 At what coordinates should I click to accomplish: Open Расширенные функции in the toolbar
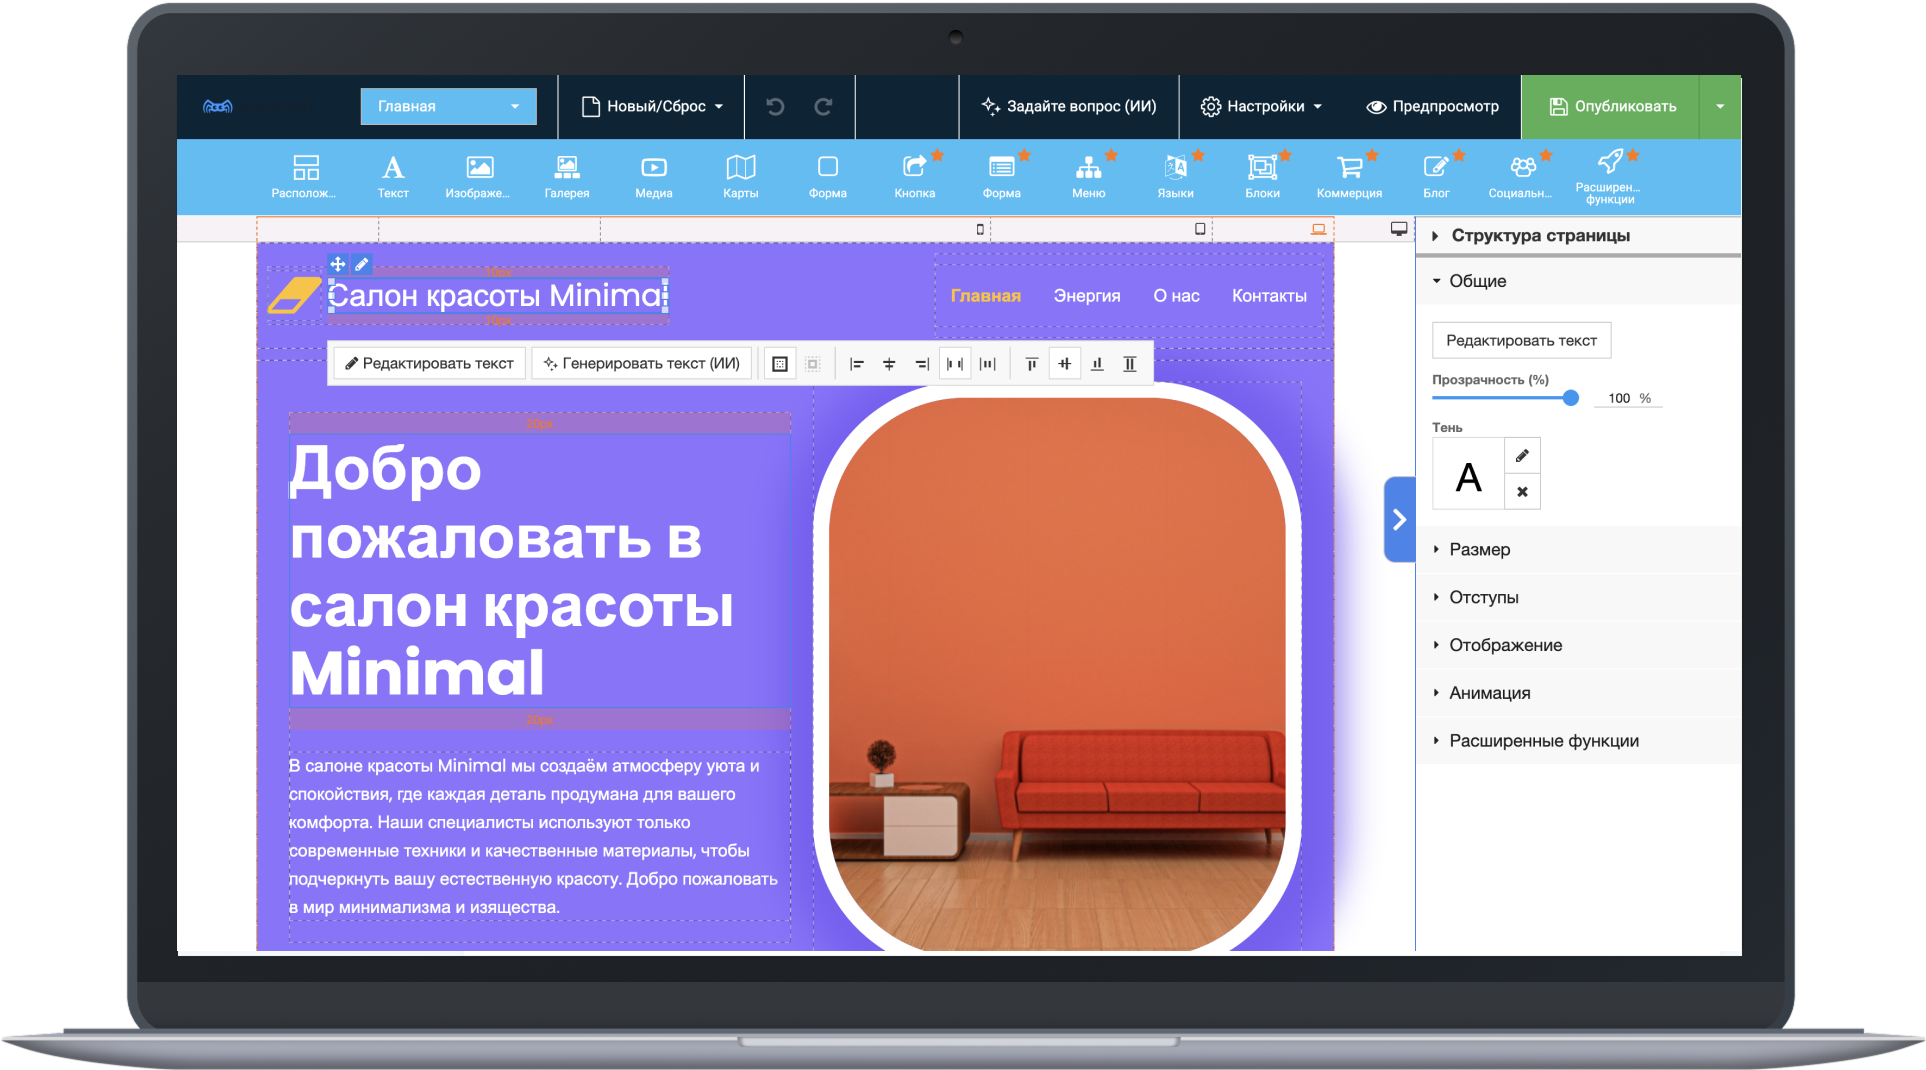[1609, 177]
